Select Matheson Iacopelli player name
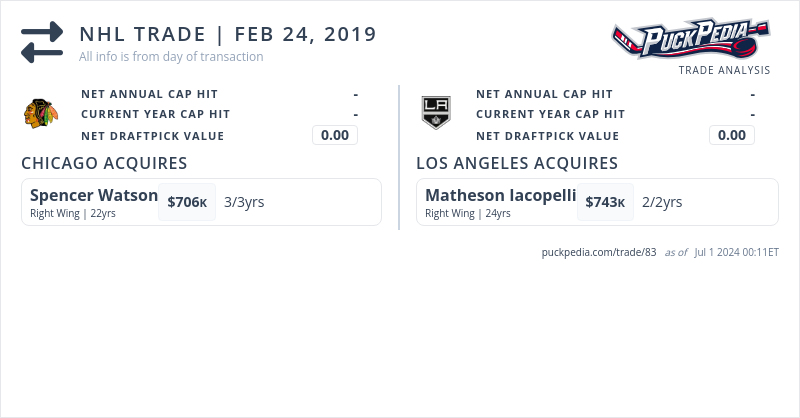The width and height of the screenshot is (800, 418). click(x=500, y=195)
